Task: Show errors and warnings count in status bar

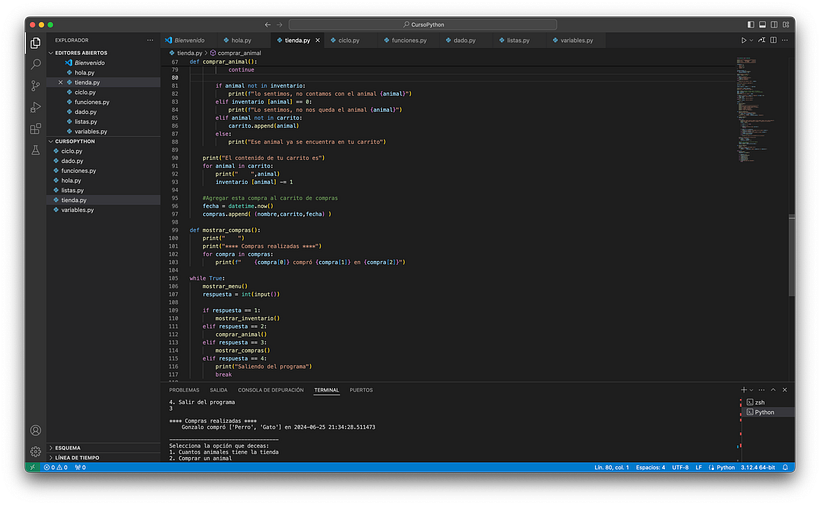Action: click(55, 467)
